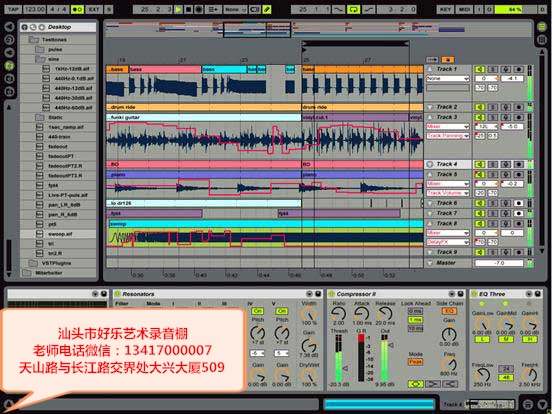The image size is (552, 414).
Task: Click the TAP tempo button
Action: point(13,10)
